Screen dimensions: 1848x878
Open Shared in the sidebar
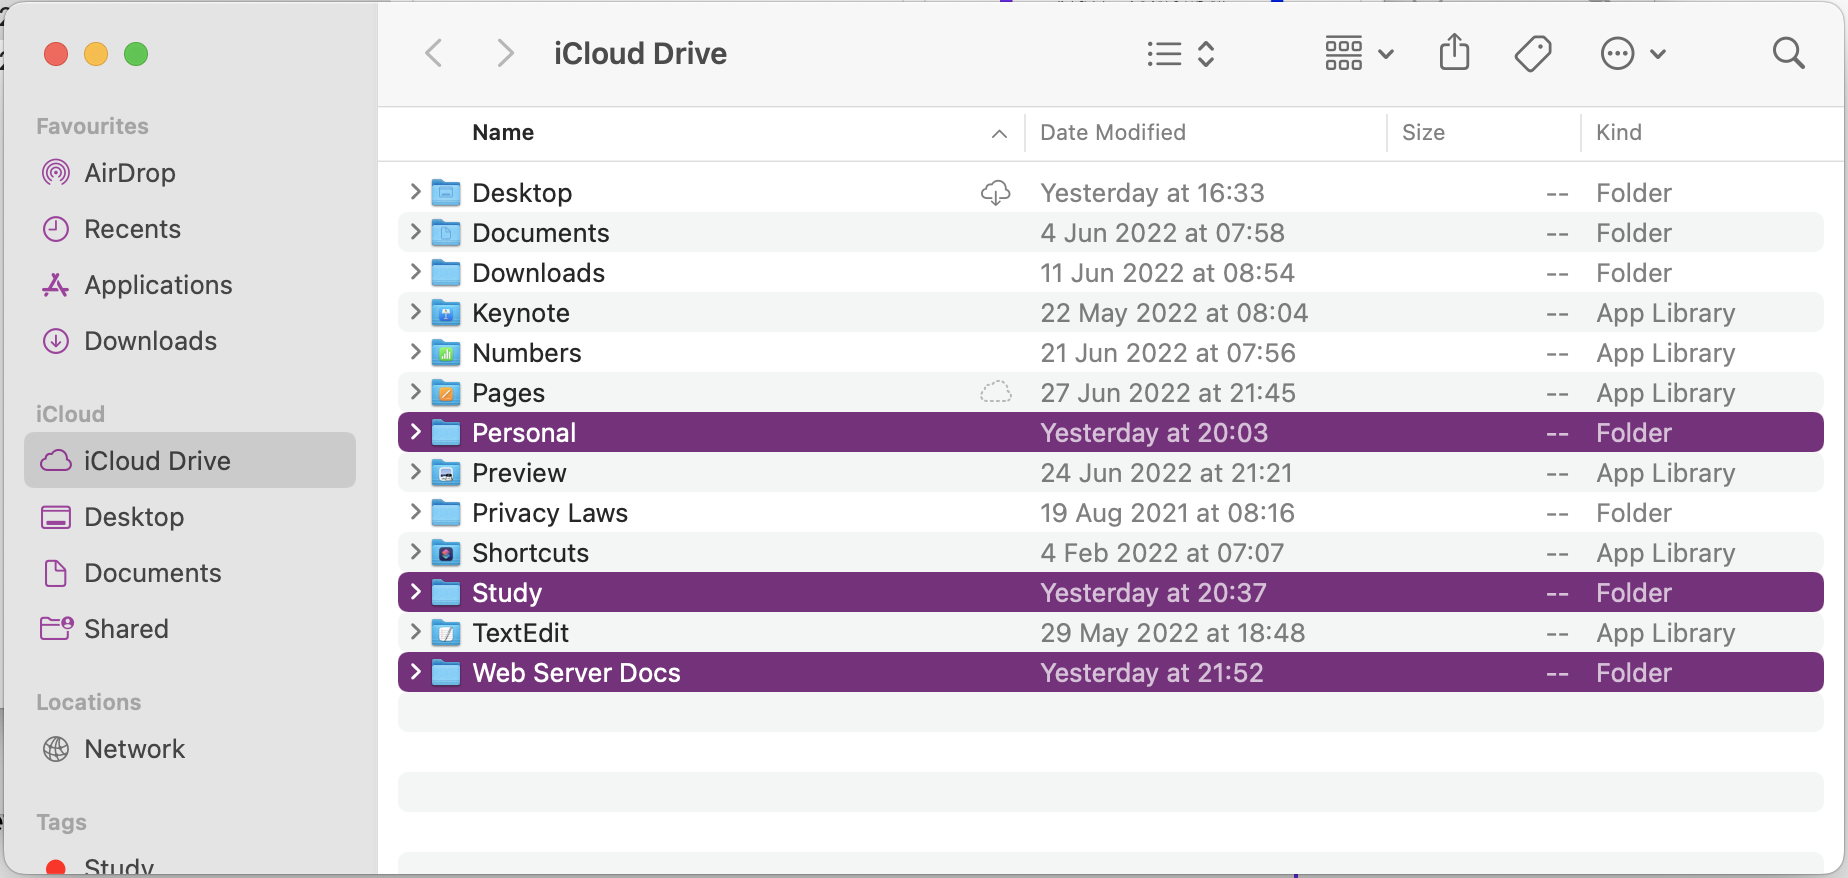190,629
